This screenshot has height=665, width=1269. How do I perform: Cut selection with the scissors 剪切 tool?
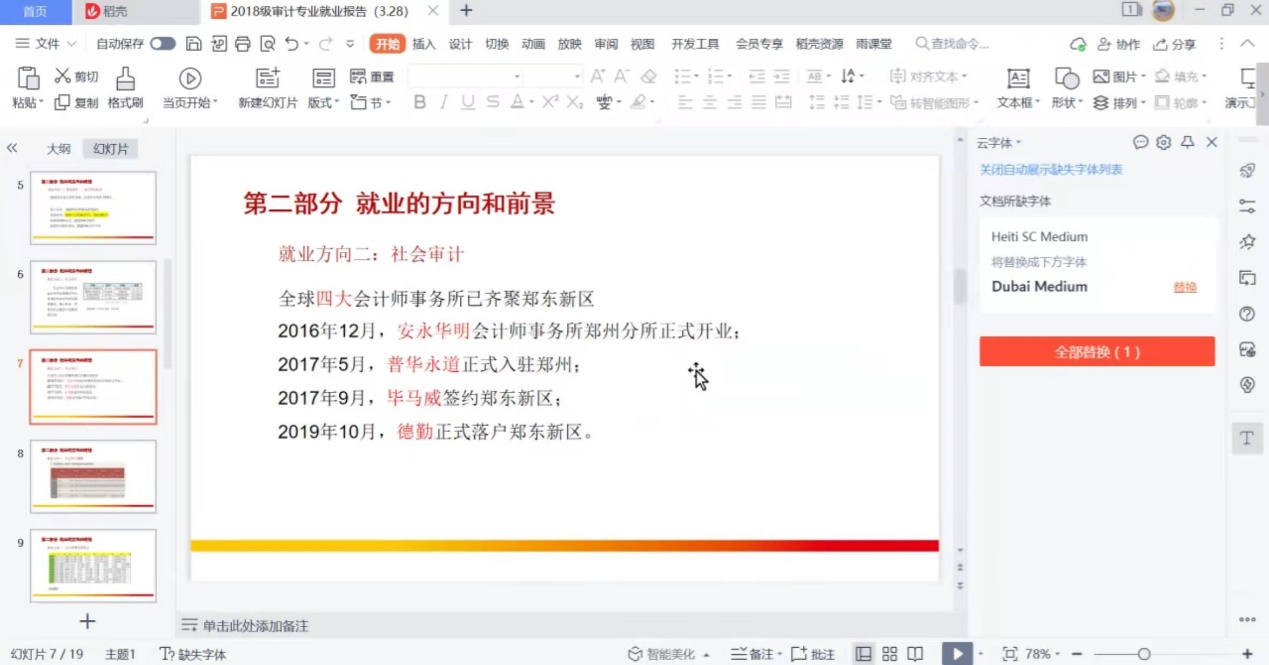click(76, 76)
